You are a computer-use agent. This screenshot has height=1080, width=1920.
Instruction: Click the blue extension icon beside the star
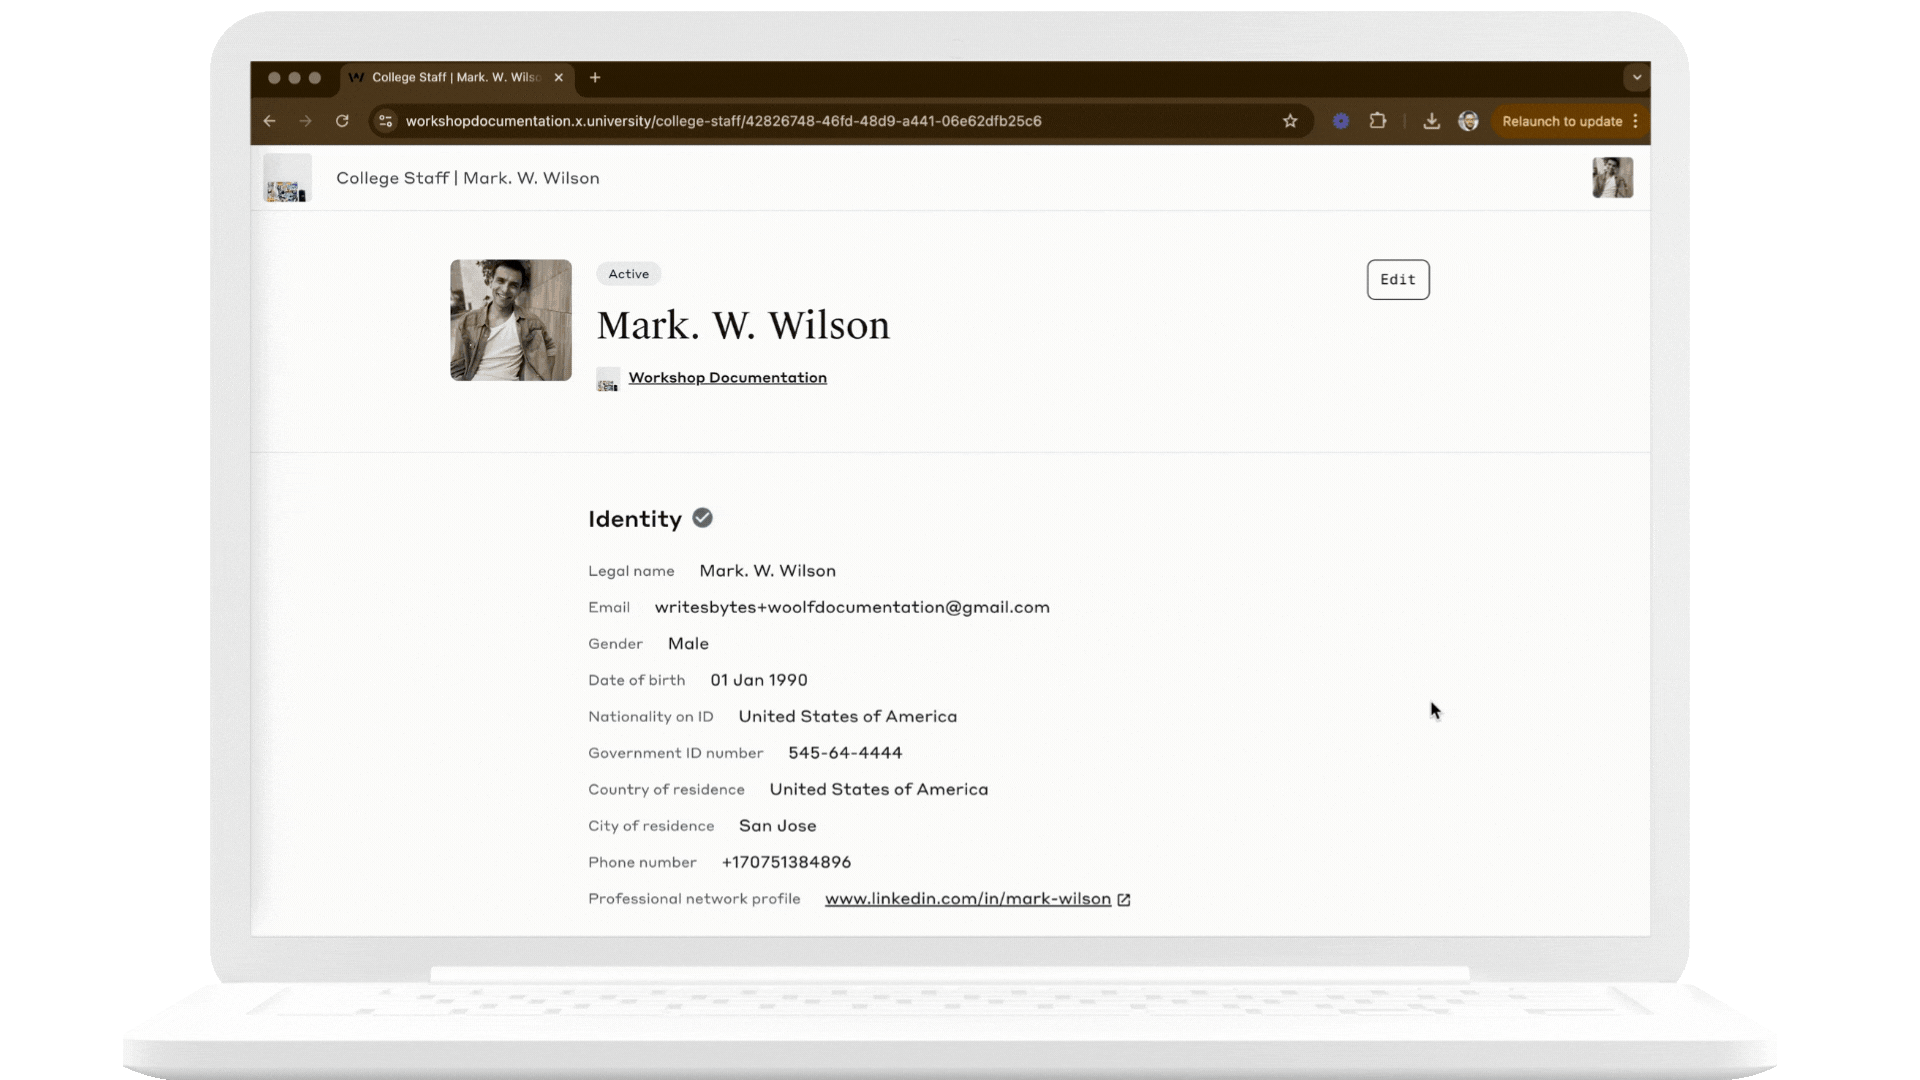pyautogui.click(x=1341, y=121)
